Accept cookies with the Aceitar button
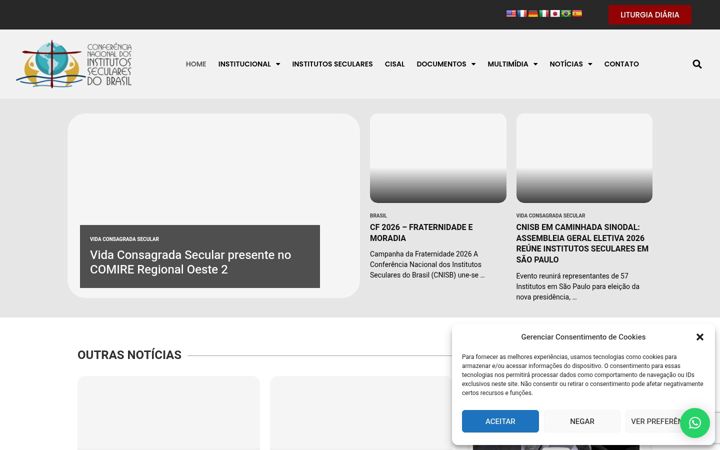The height and width of the screenshot is (450, 720). click(500, 421)
